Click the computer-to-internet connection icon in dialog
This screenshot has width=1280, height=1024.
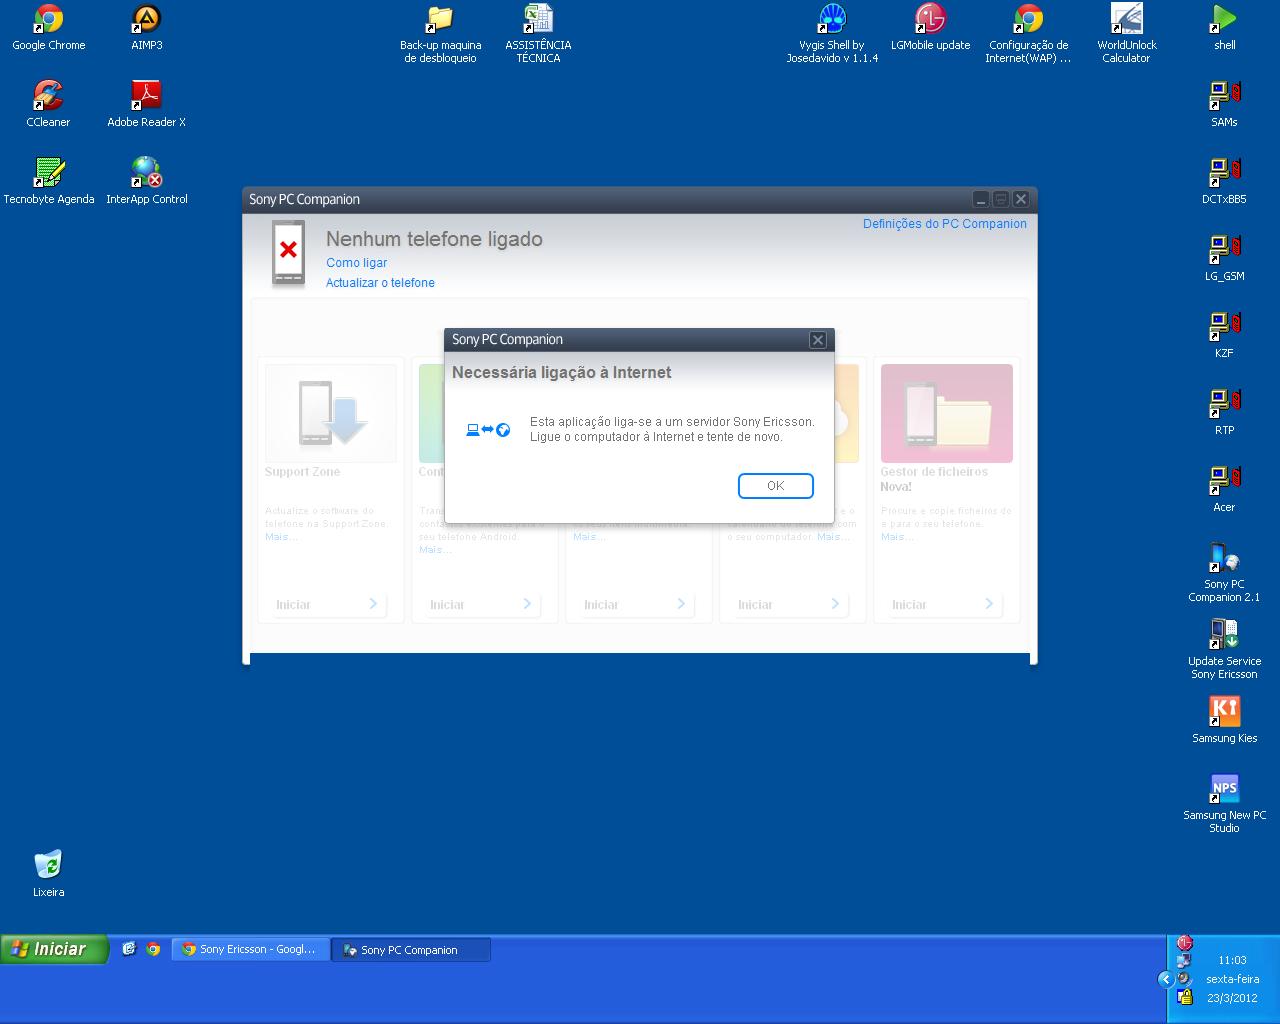[488, 430]
